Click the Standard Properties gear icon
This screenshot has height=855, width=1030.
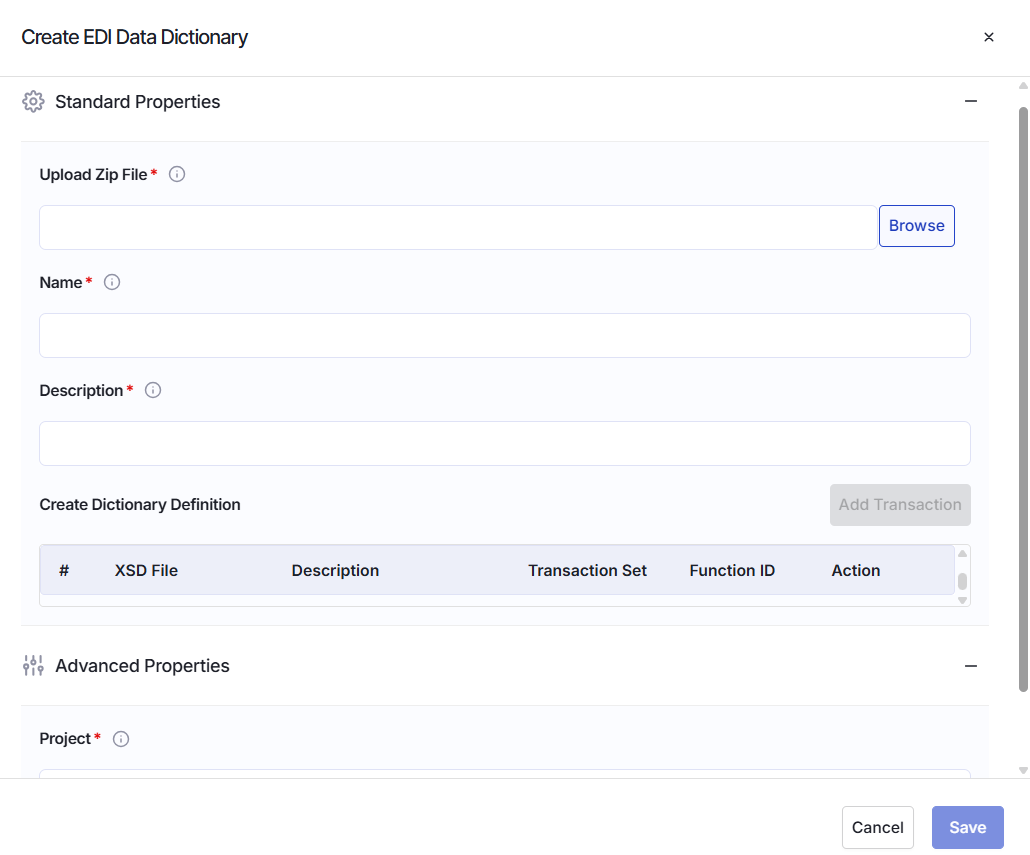33,102
